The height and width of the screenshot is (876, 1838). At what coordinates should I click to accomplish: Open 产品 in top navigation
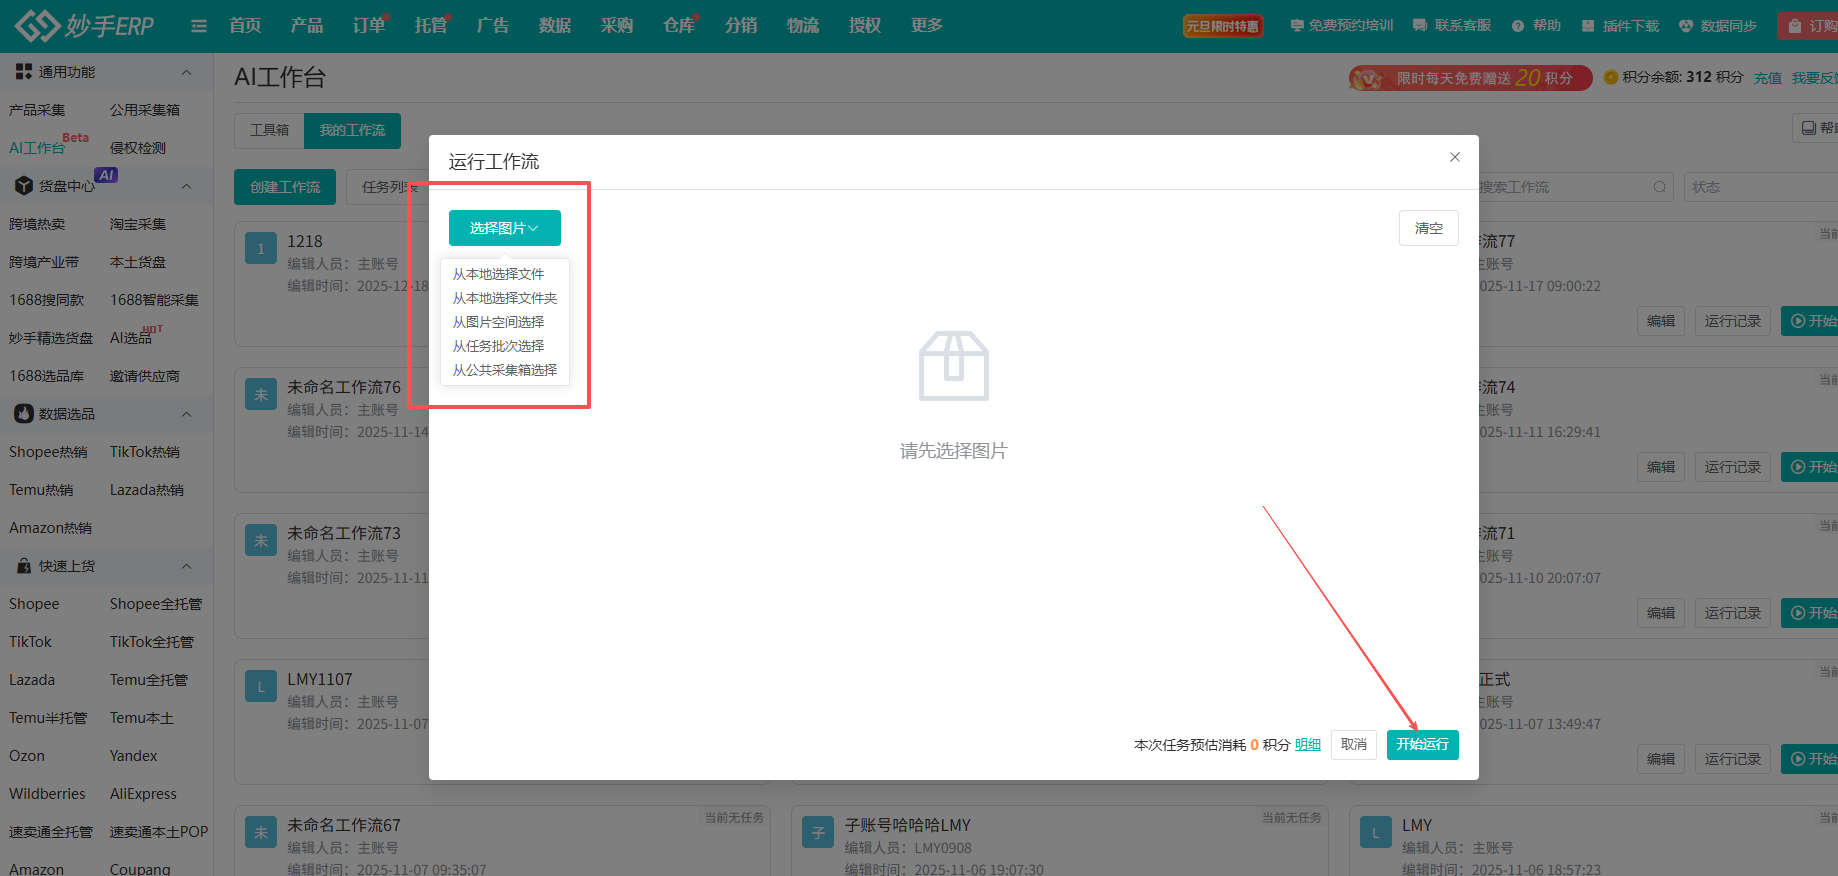[307, 26]
